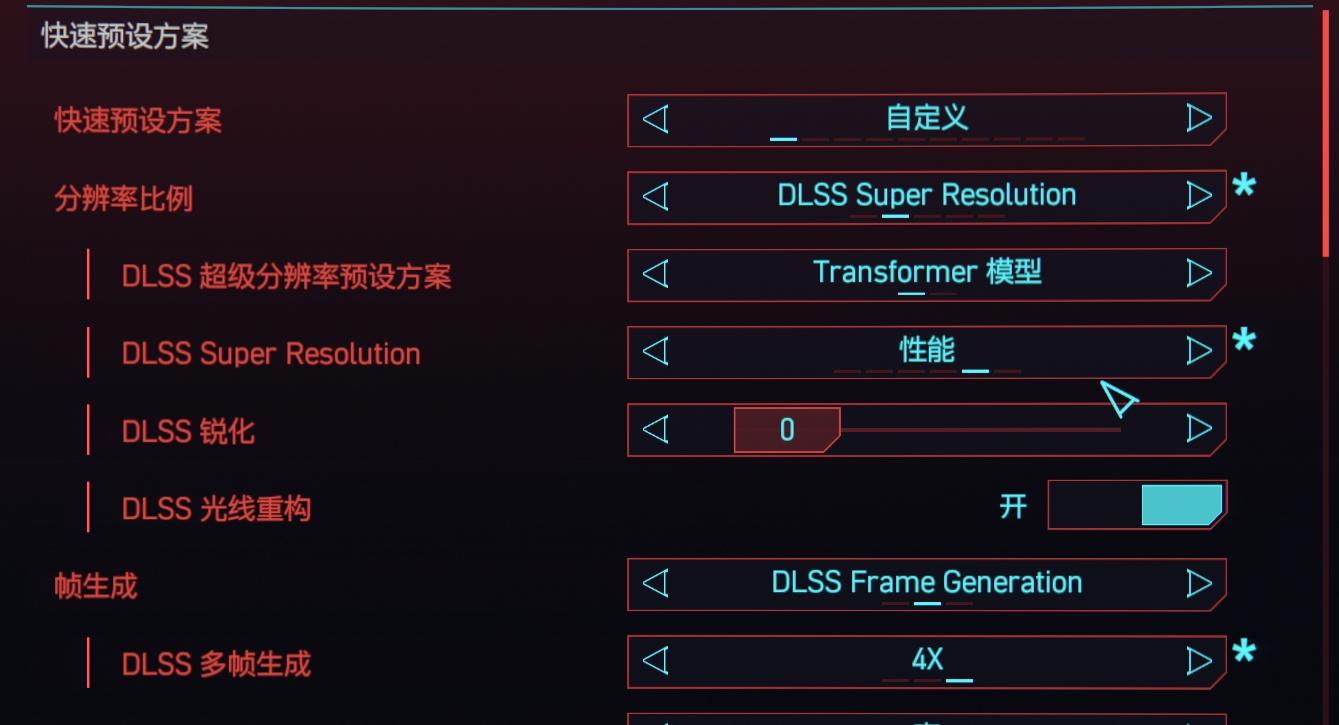Toggle DLSS 光线重构 switch off

[x=1137, y=506]
